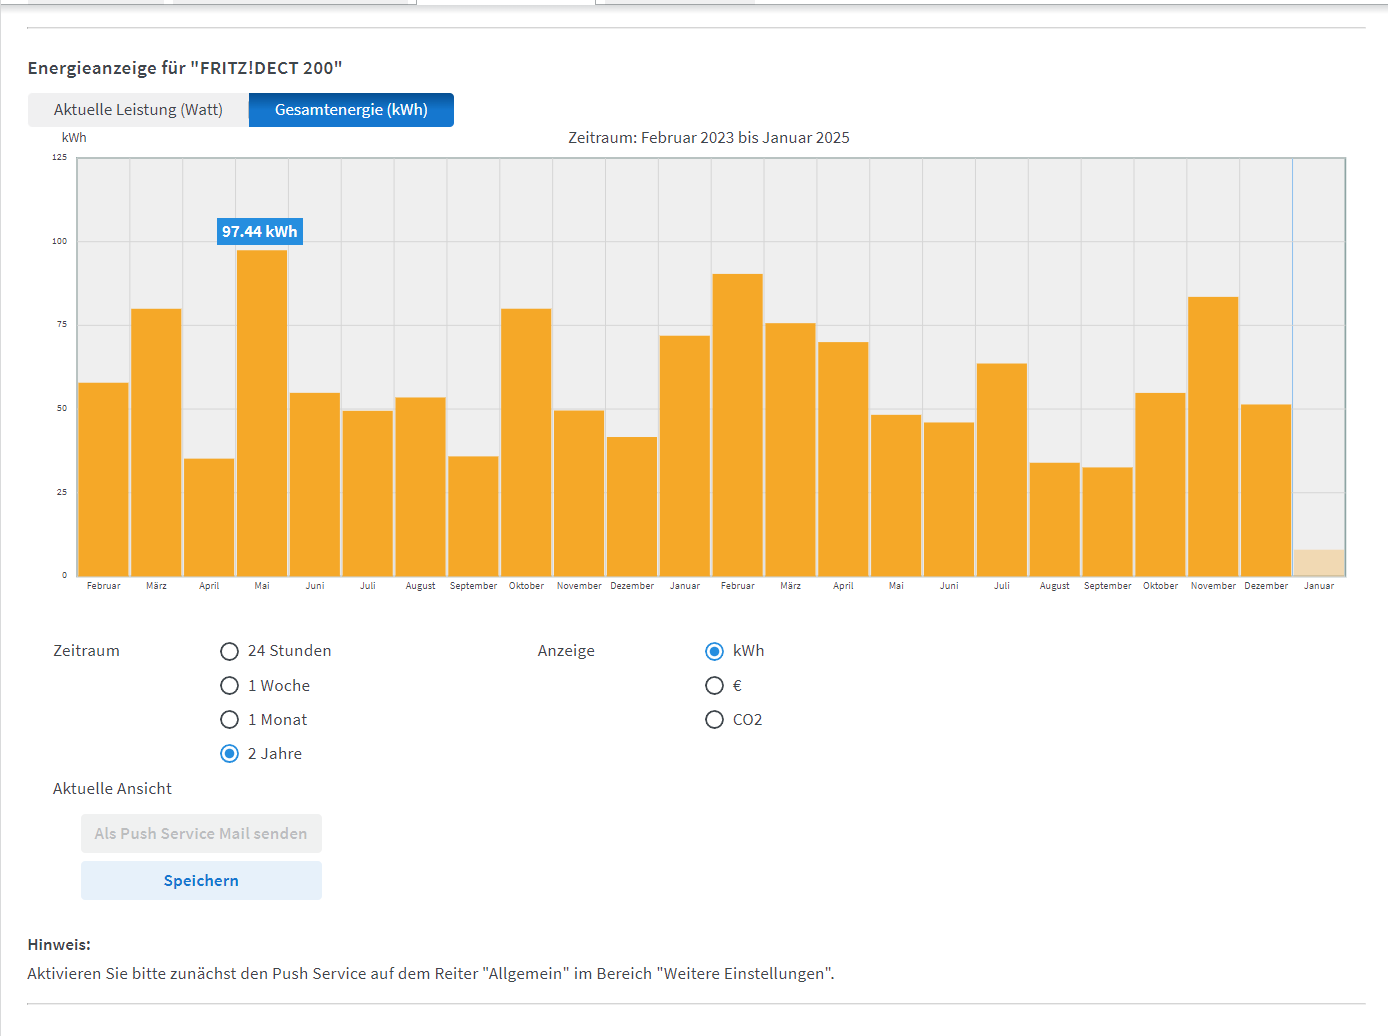Click the Energieanzeige für "FRITZ!DECT 200" title
The width and height of the screenshot is (1388, 1036).
pyautogui.click(x=185, y=68)
